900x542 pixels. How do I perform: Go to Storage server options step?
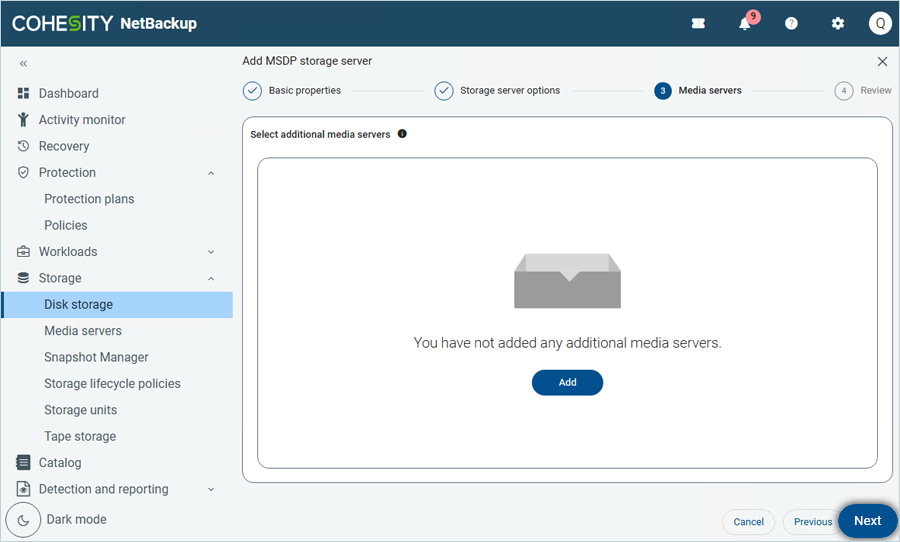tap(444, 91)
